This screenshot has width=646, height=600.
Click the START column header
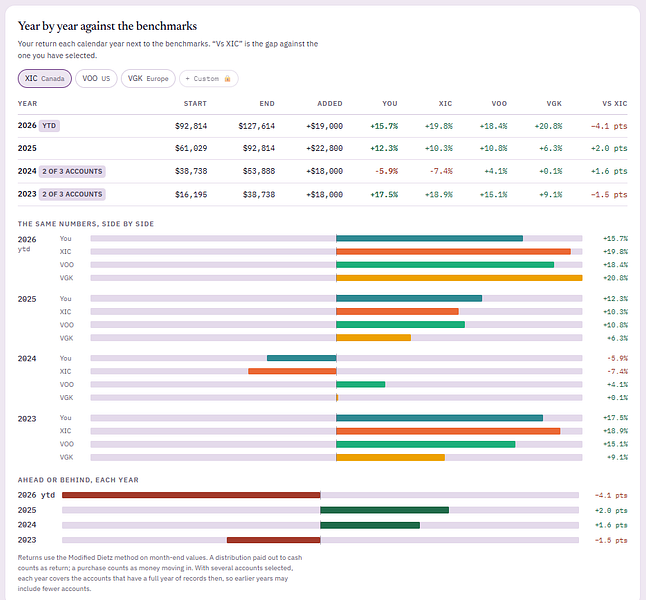click(x=195, y=103)
